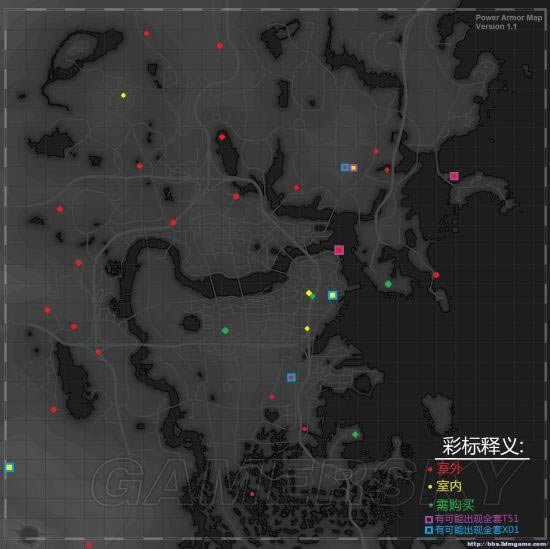Image resolution: width=550 pixels, height=549 pixels.
Task: Click the blue-framed yellow marker at the left map edge
Action: 9,468
